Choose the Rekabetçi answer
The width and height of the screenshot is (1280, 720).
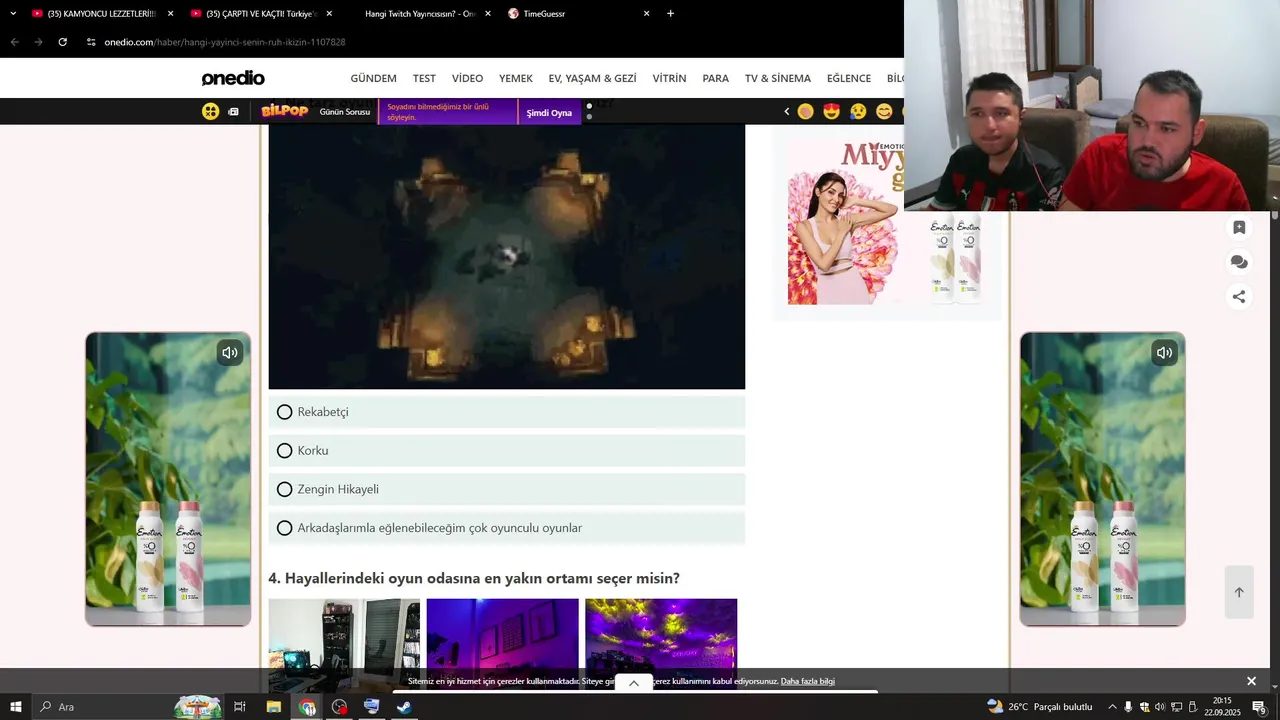point(506,412)
